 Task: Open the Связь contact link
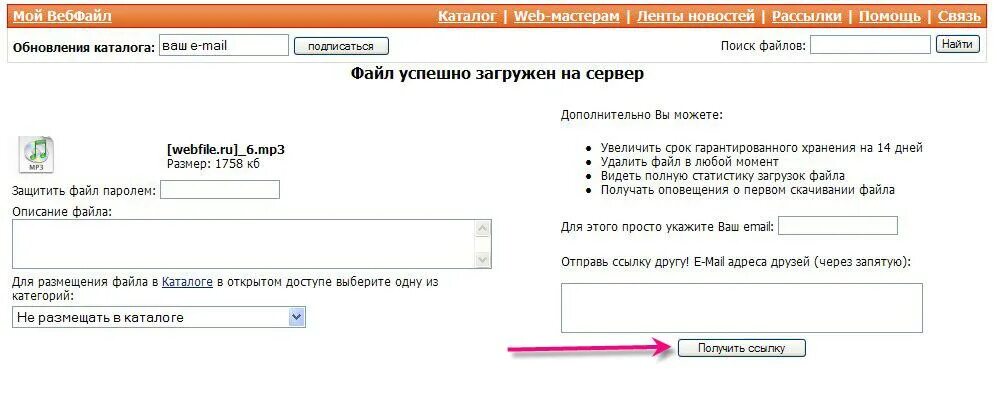[959, 16]
